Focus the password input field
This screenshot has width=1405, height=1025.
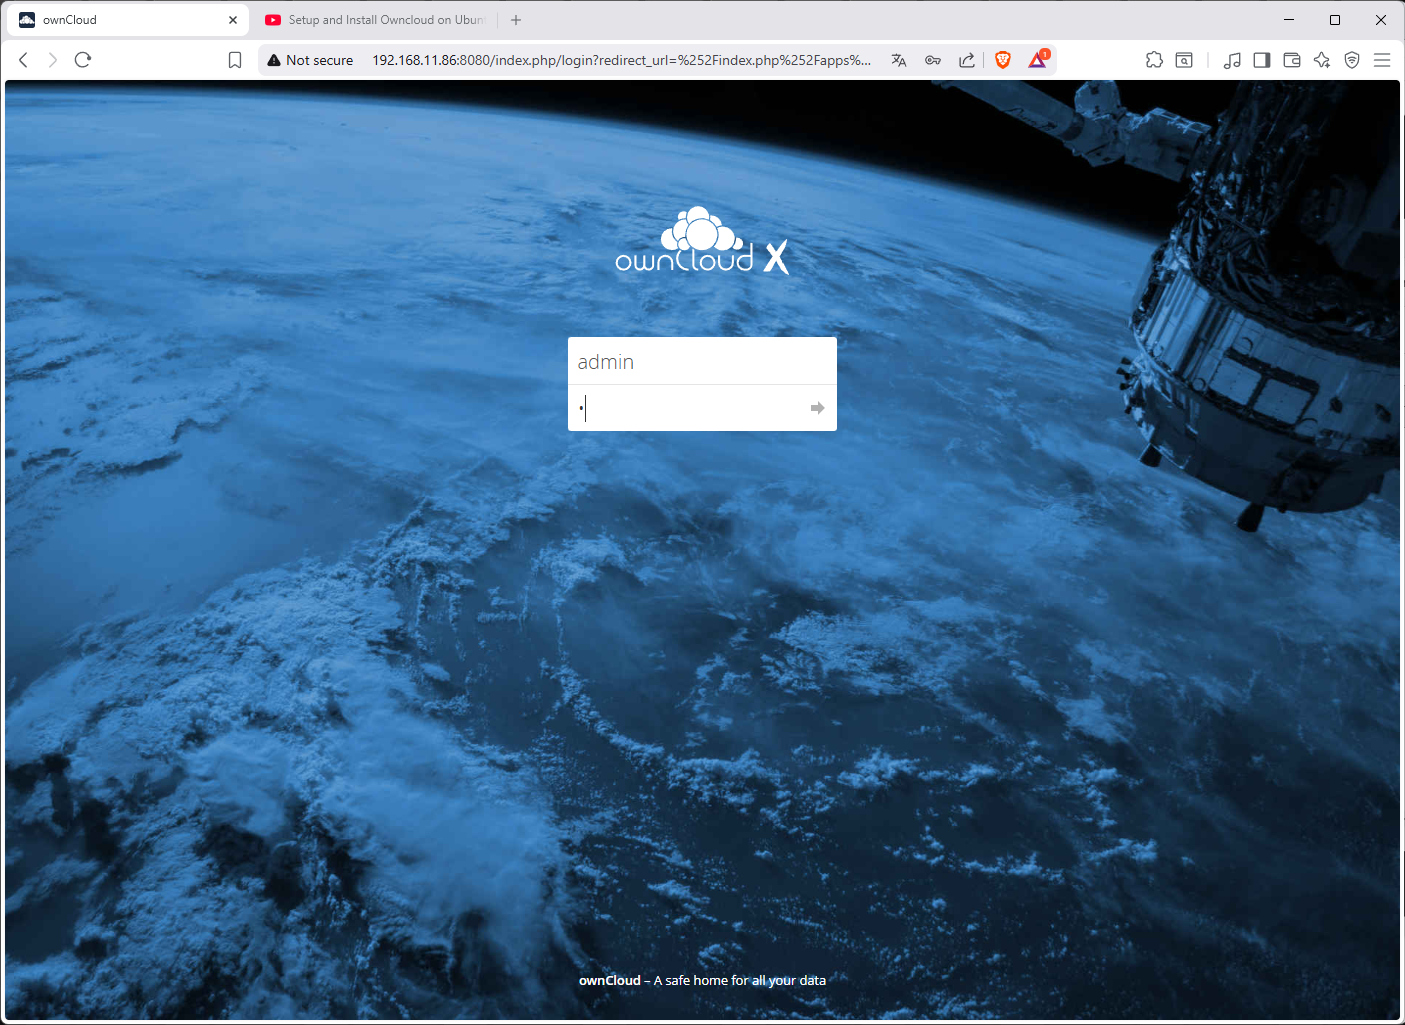[x=690, y=408]
